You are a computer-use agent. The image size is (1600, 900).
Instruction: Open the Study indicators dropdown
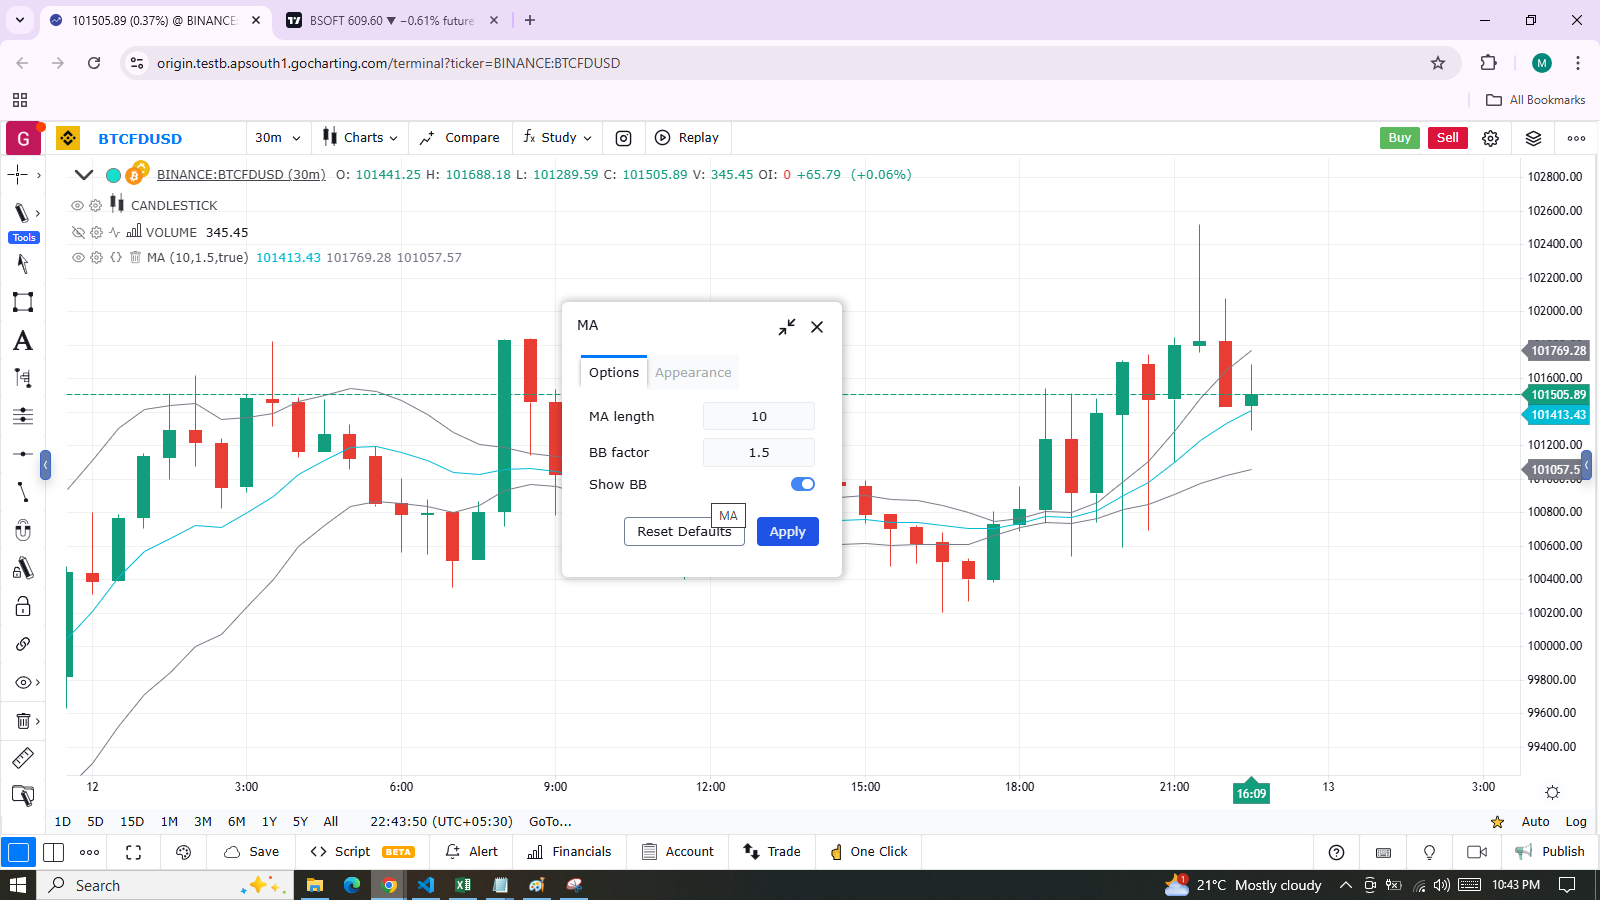[x=558, y=138]
